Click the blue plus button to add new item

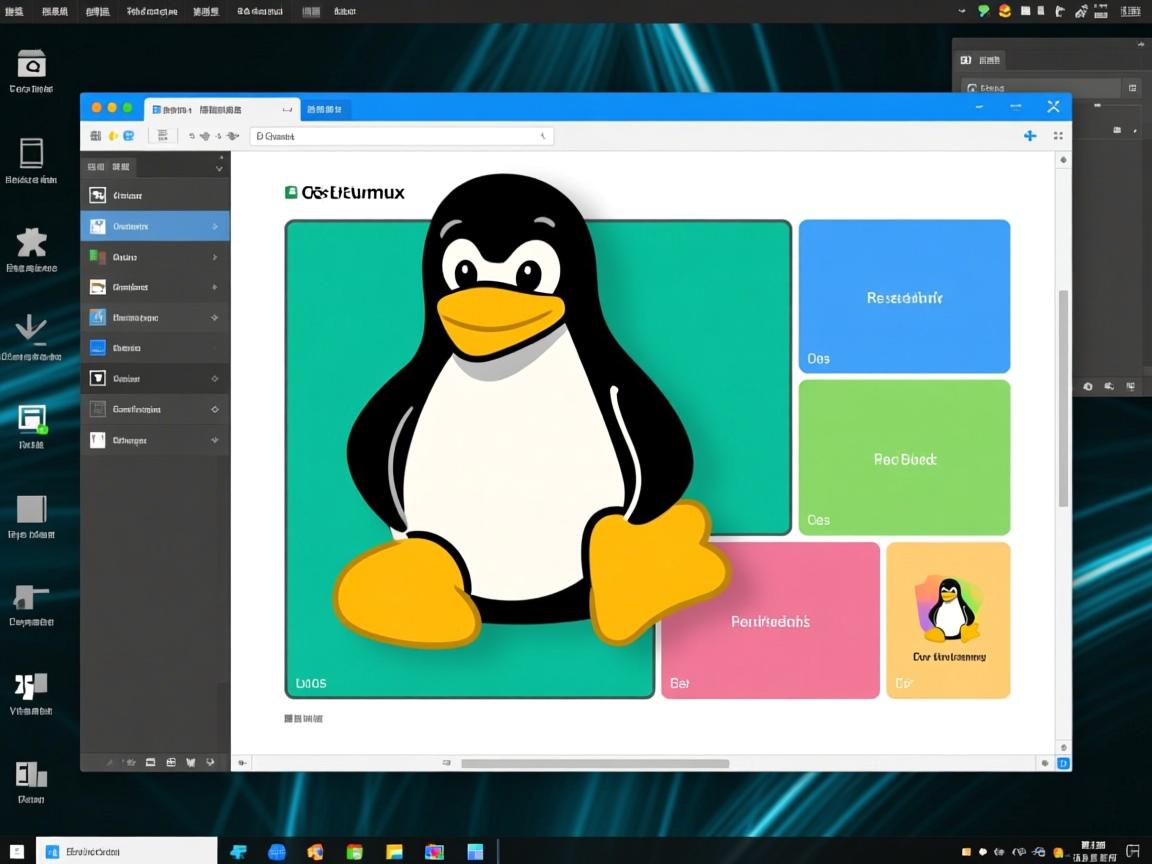click(1030, 135)
